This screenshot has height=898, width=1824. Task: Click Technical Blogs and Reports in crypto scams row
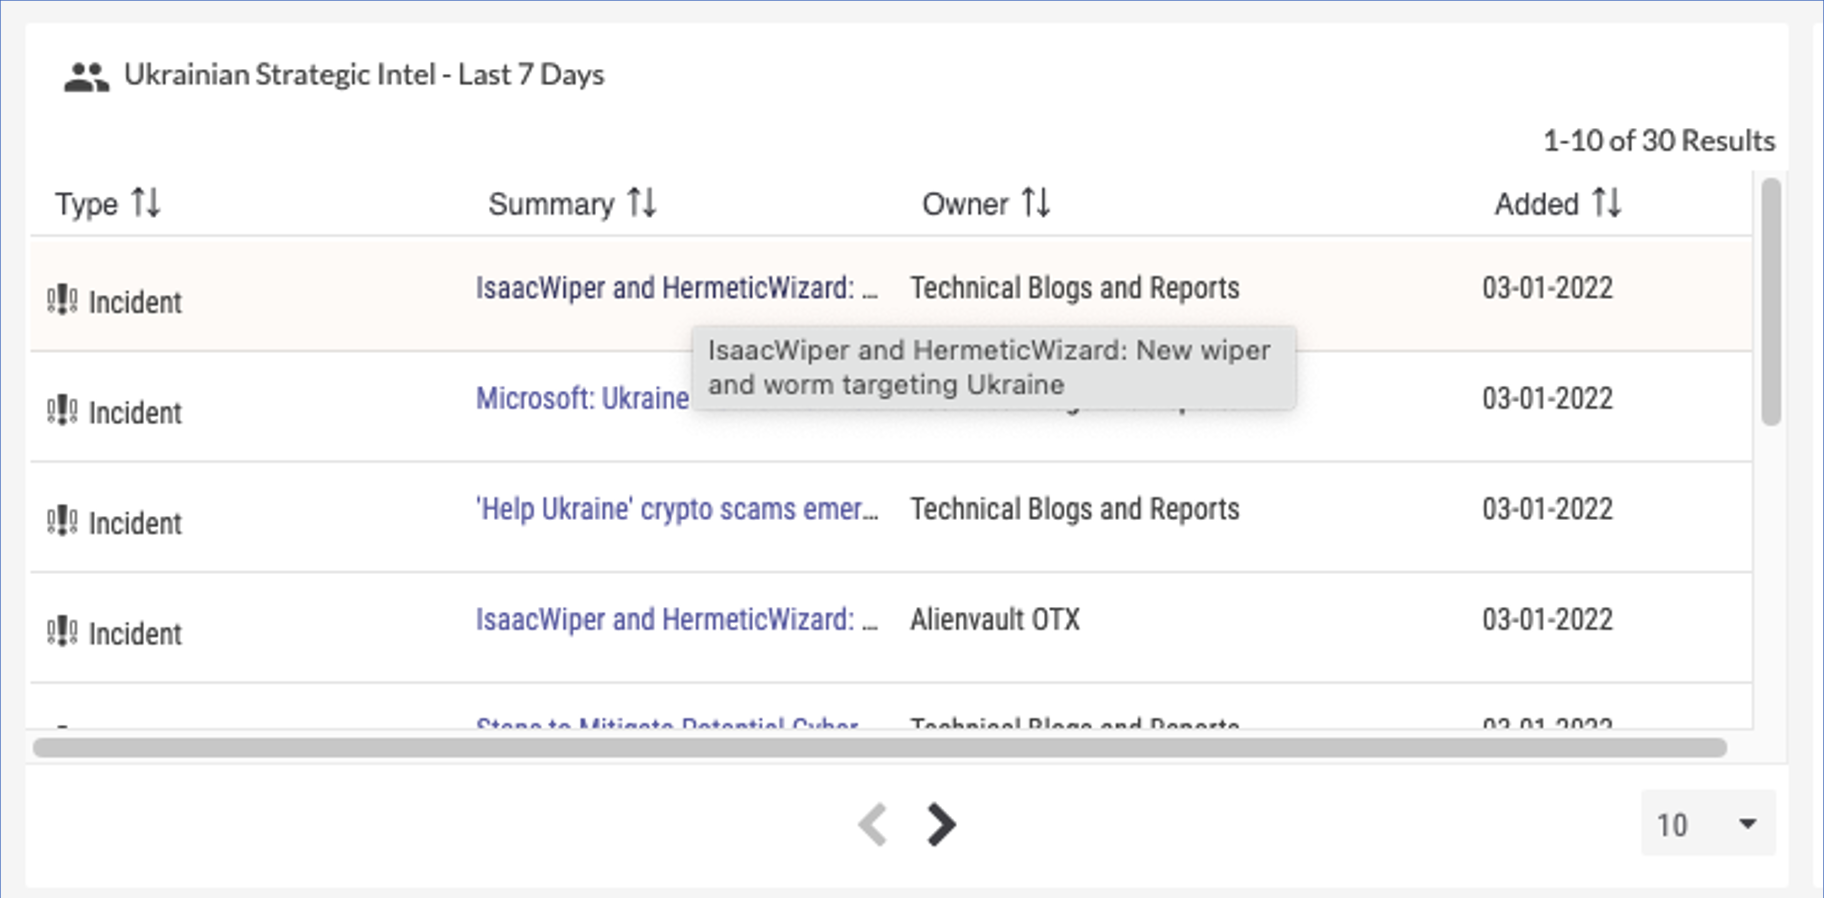click(1074, 509)
